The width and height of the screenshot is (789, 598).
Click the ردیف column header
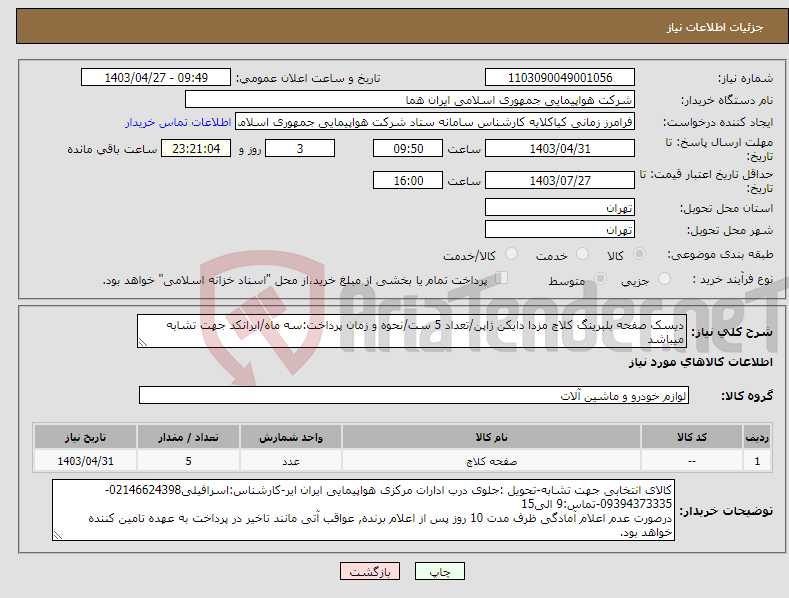click(757, 437)
